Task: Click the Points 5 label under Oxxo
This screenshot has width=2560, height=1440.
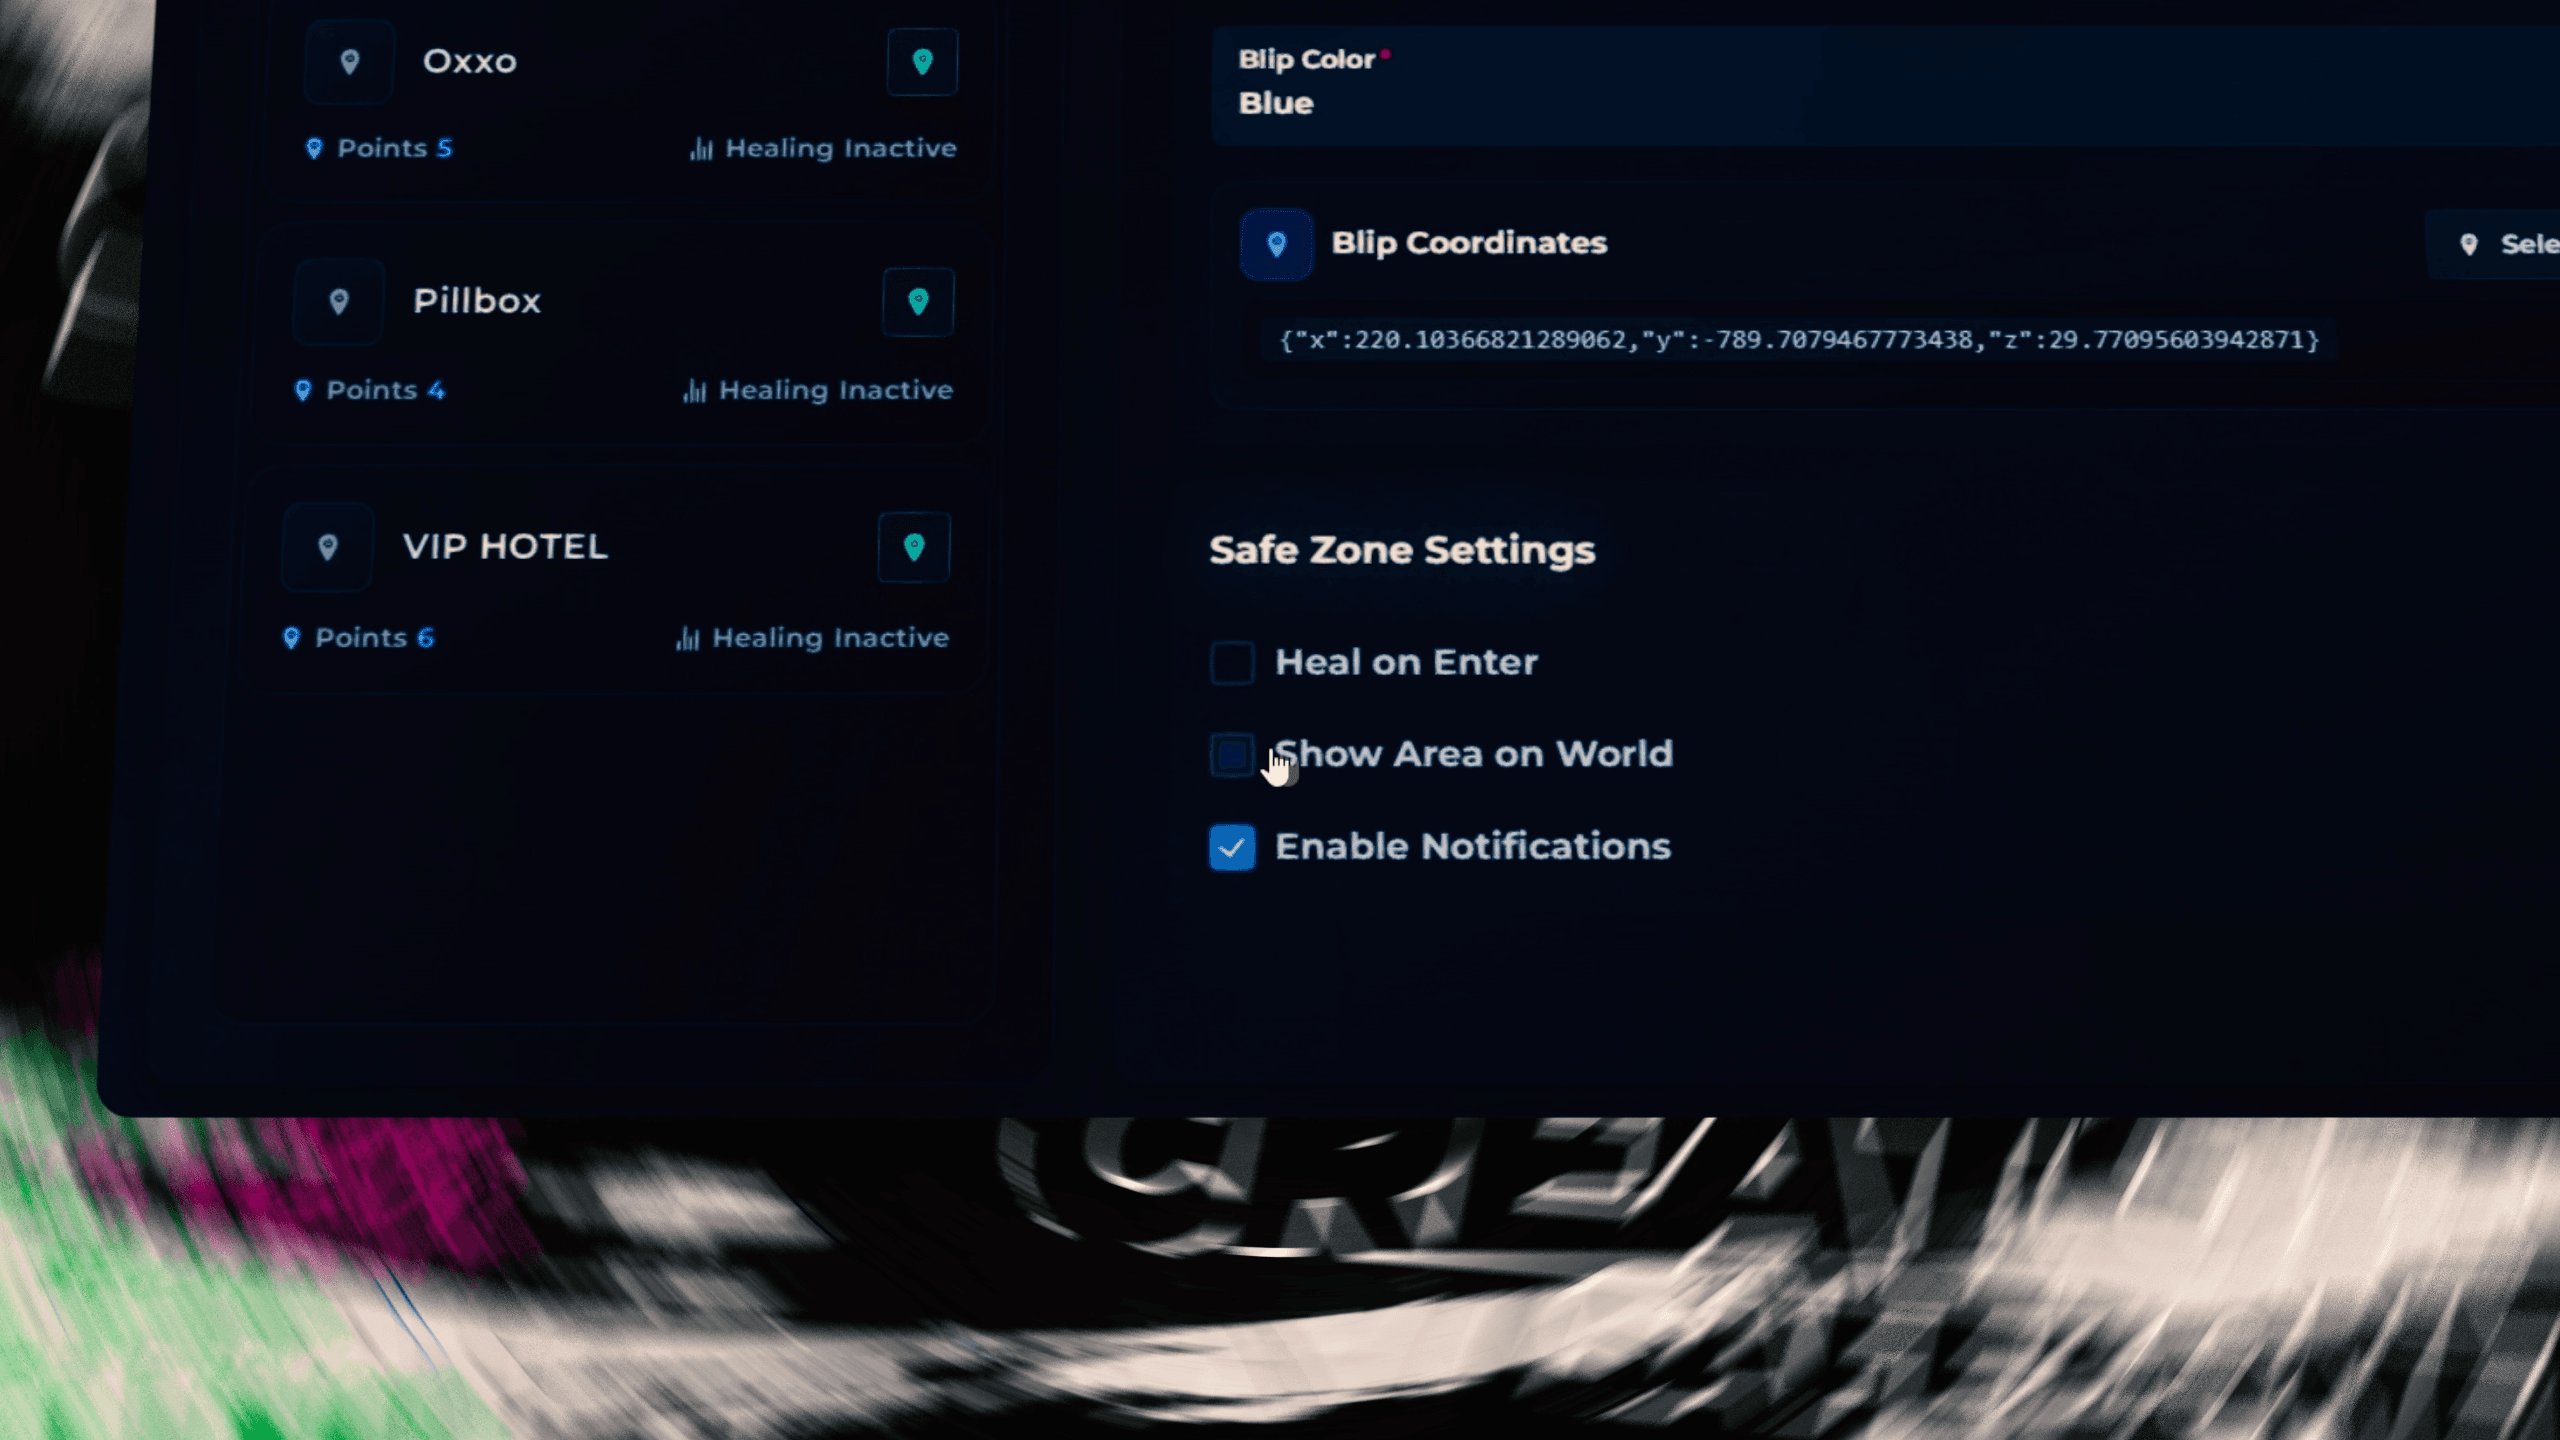Action: pos(394,148)
